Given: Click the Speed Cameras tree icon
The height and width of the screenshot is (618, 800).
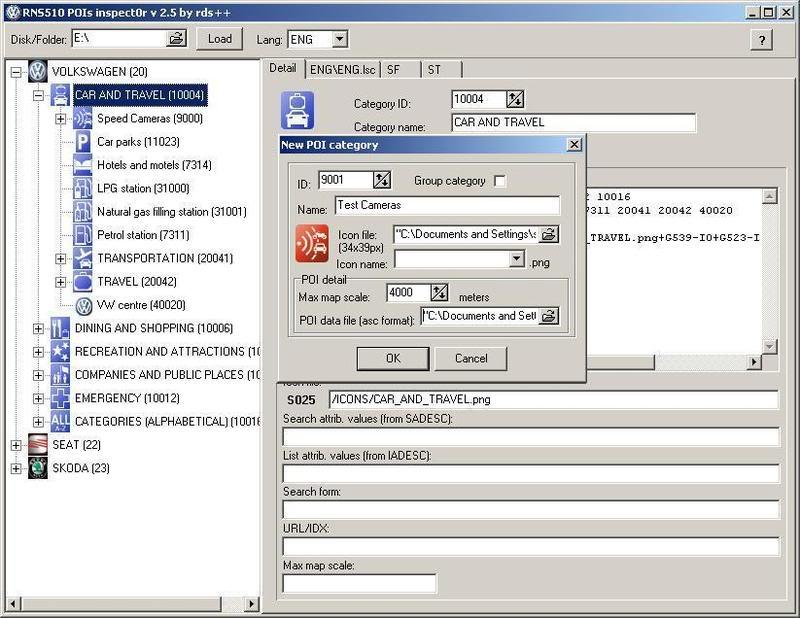Looking at the screenshot, I should point(83,118).
